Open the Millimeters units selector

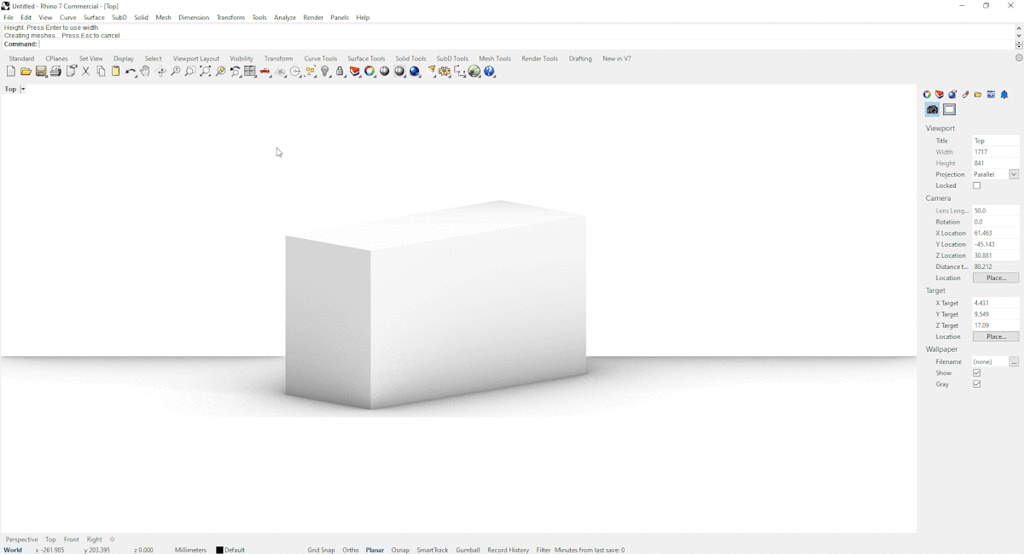(x=191, y=550)
